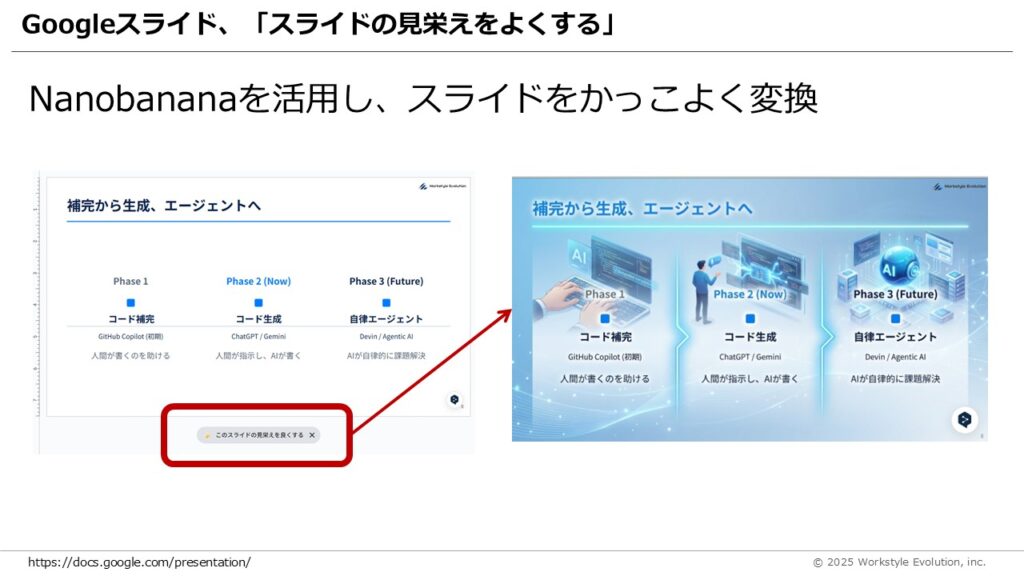Click the 補完から生成、エージェントへ title bar
The image size is (1024, 576).
[164, 207]
